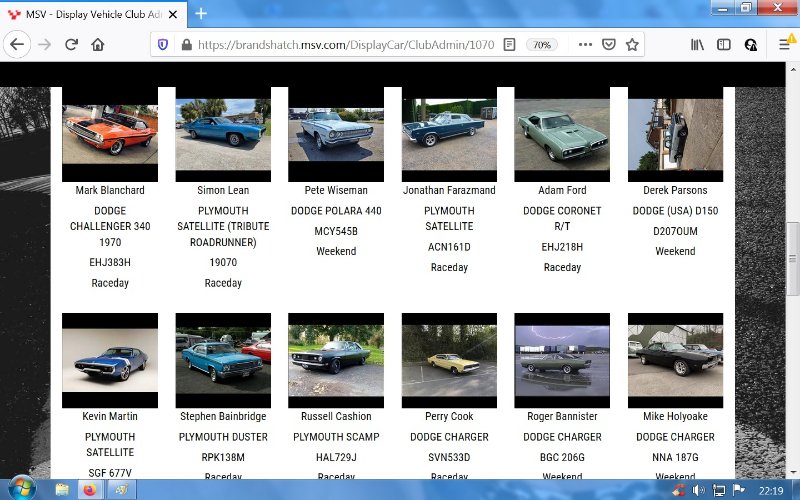Click the URL address field
This screenshot has height=500, width=800.
coord(340,45)
